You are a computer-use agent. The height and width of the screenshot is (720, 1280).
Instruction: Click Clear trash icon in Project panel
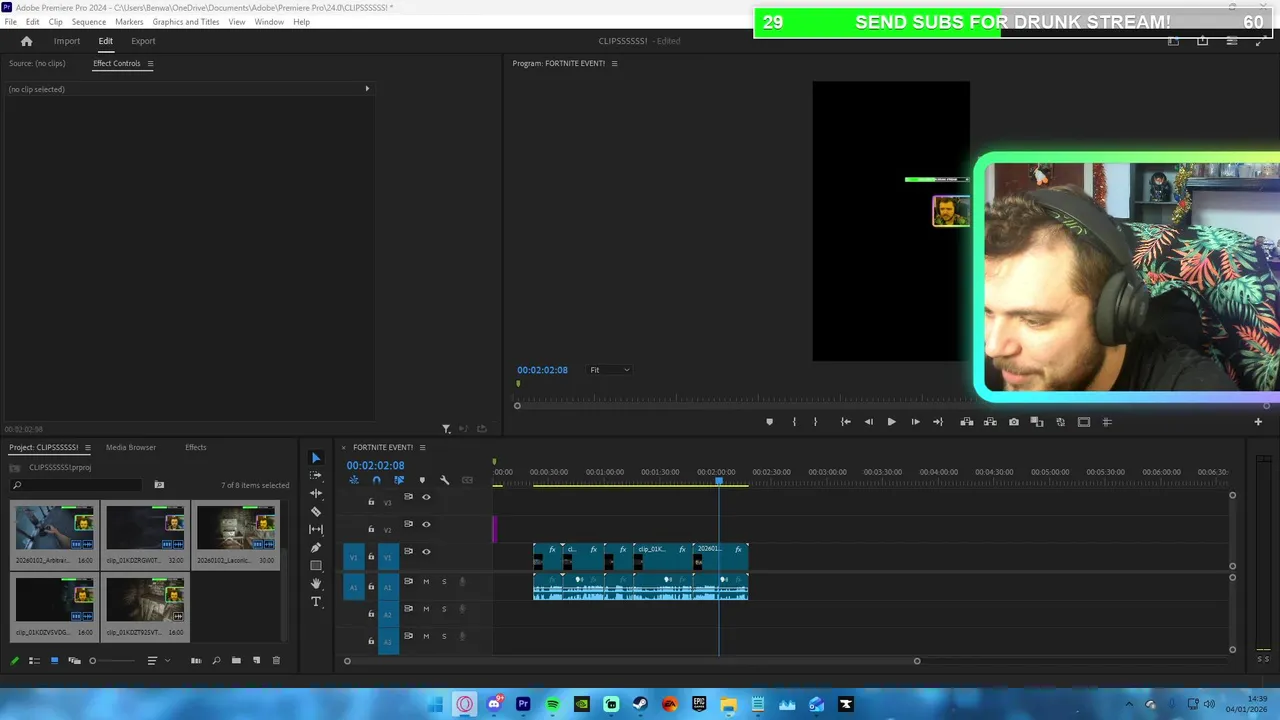click(276, 660)
